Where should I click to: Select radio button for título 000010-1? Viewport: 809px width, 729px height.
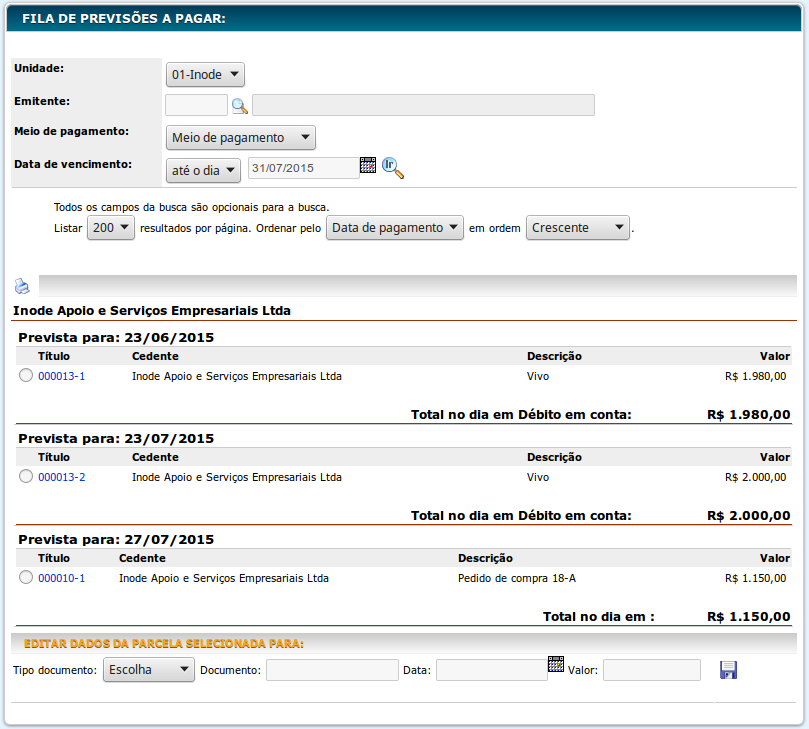tap(26, 578)
